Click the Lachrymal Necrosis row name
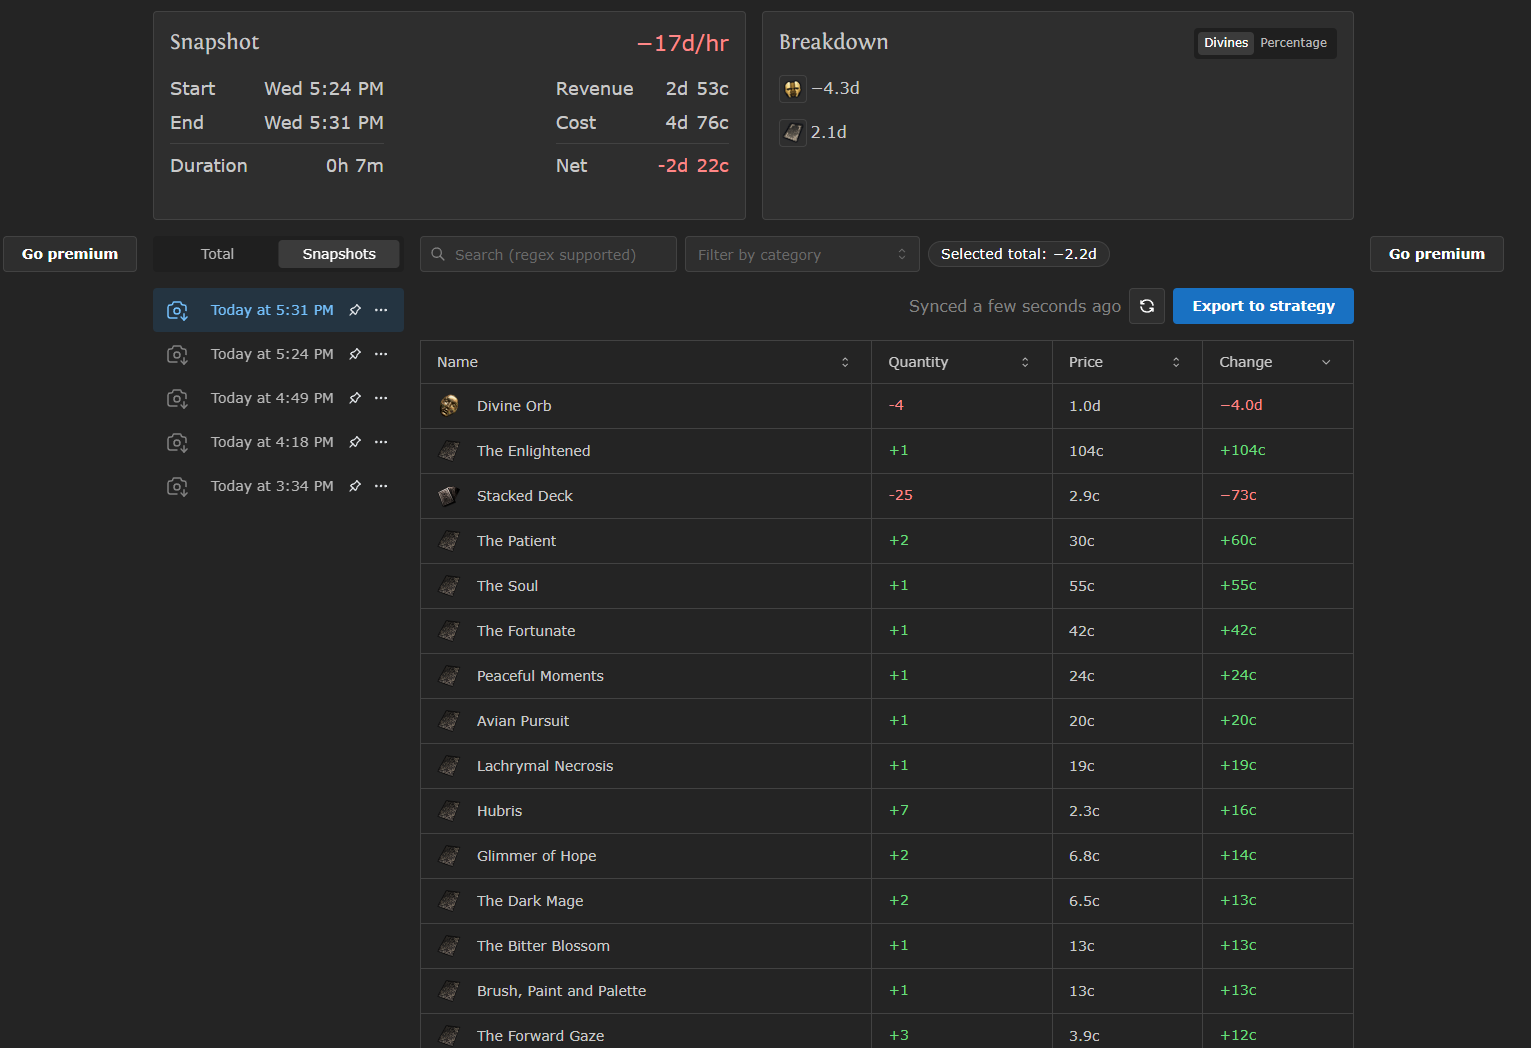The height and width of the screenshot is (1048, 1531). tap(545, 766)
